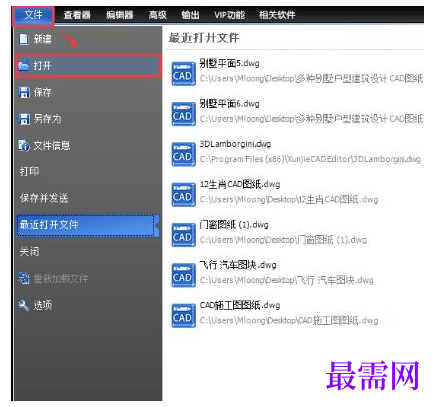Image resolution: width=438 pixels, height=407 pixels.
Task: Click CAD icon beside 别墅平面5.dwg
Action: click(183, 73)
